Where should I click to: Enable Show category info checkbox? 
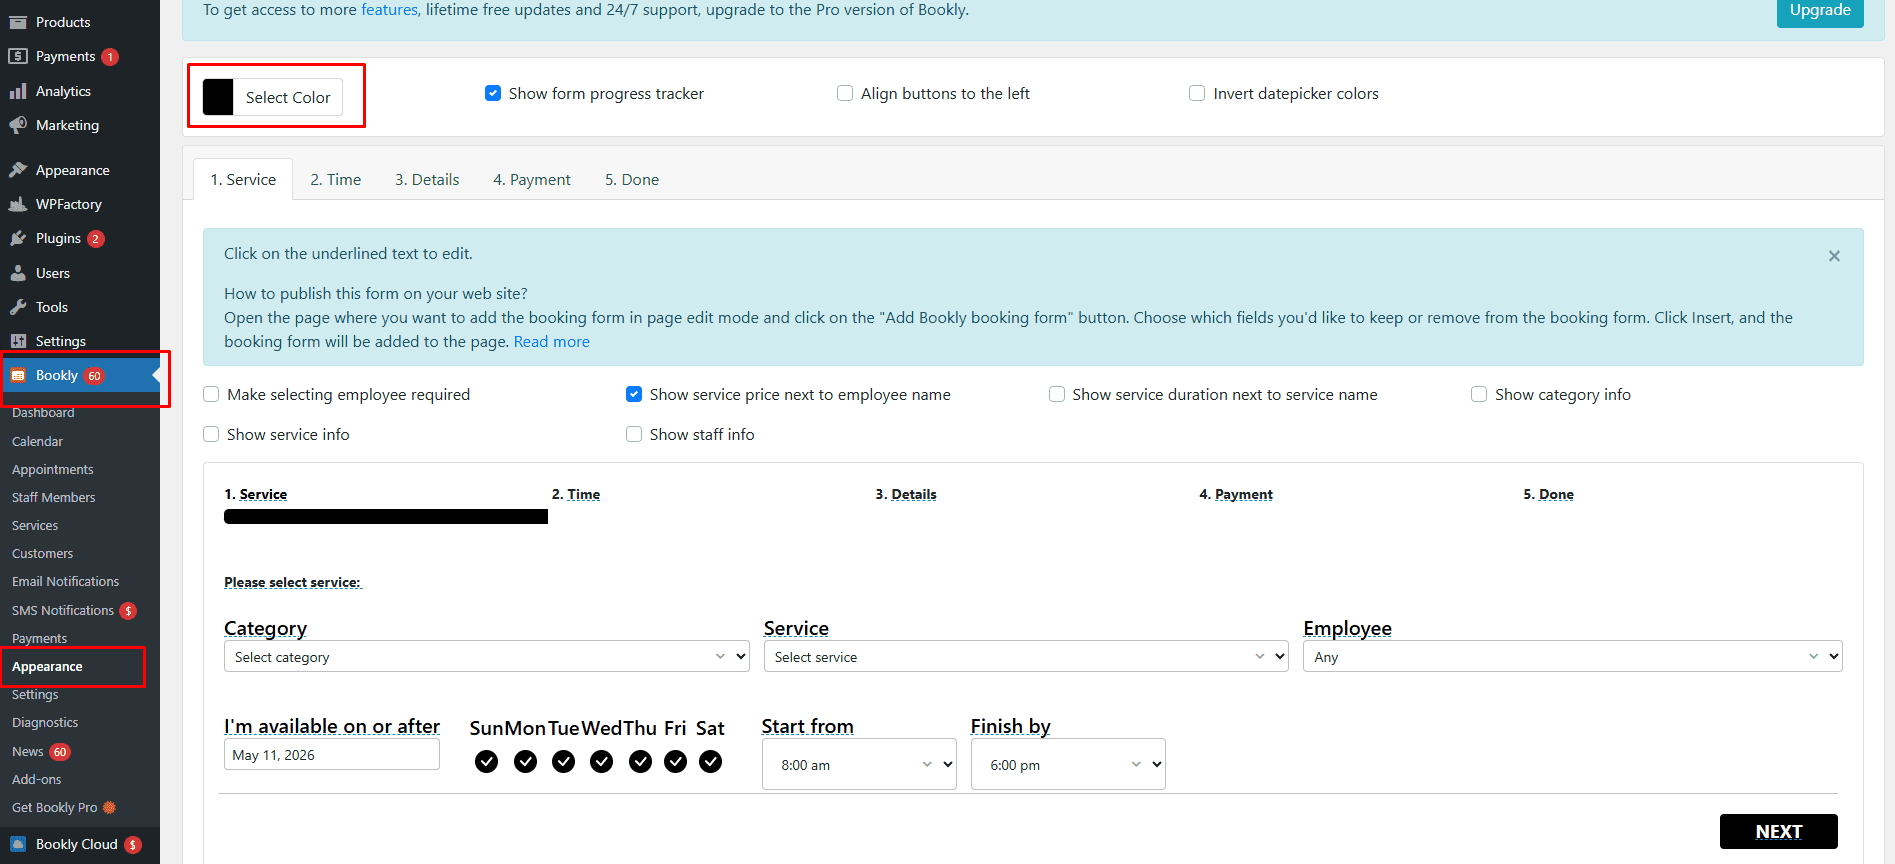point(1479,394)
